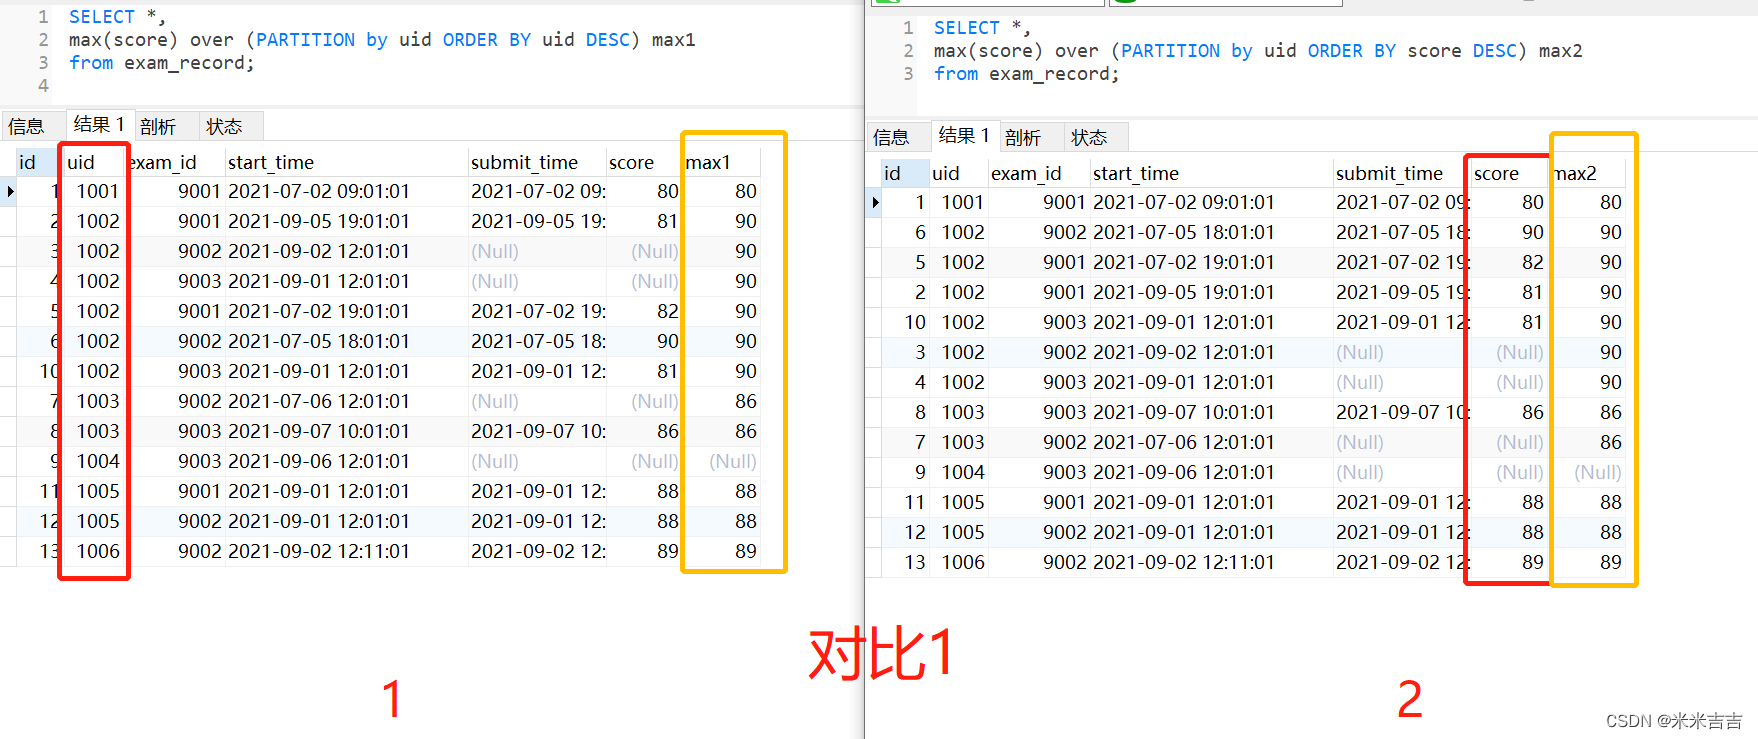Select max2 value 89 in right grid
The image size is (1758, 739).
click(1587, 562)
